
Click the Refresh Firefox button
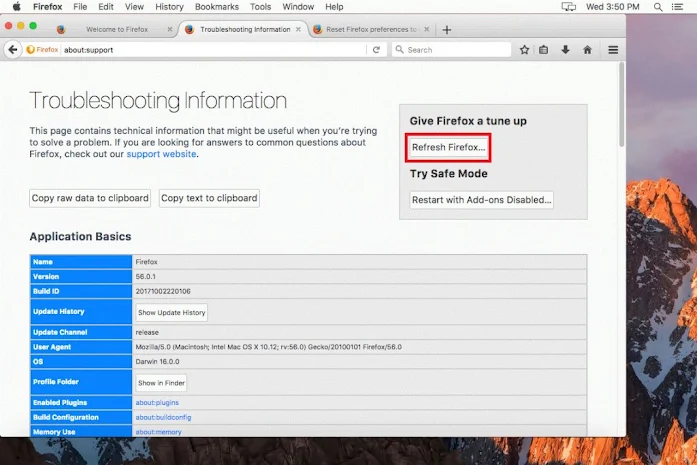click(448, 147)
